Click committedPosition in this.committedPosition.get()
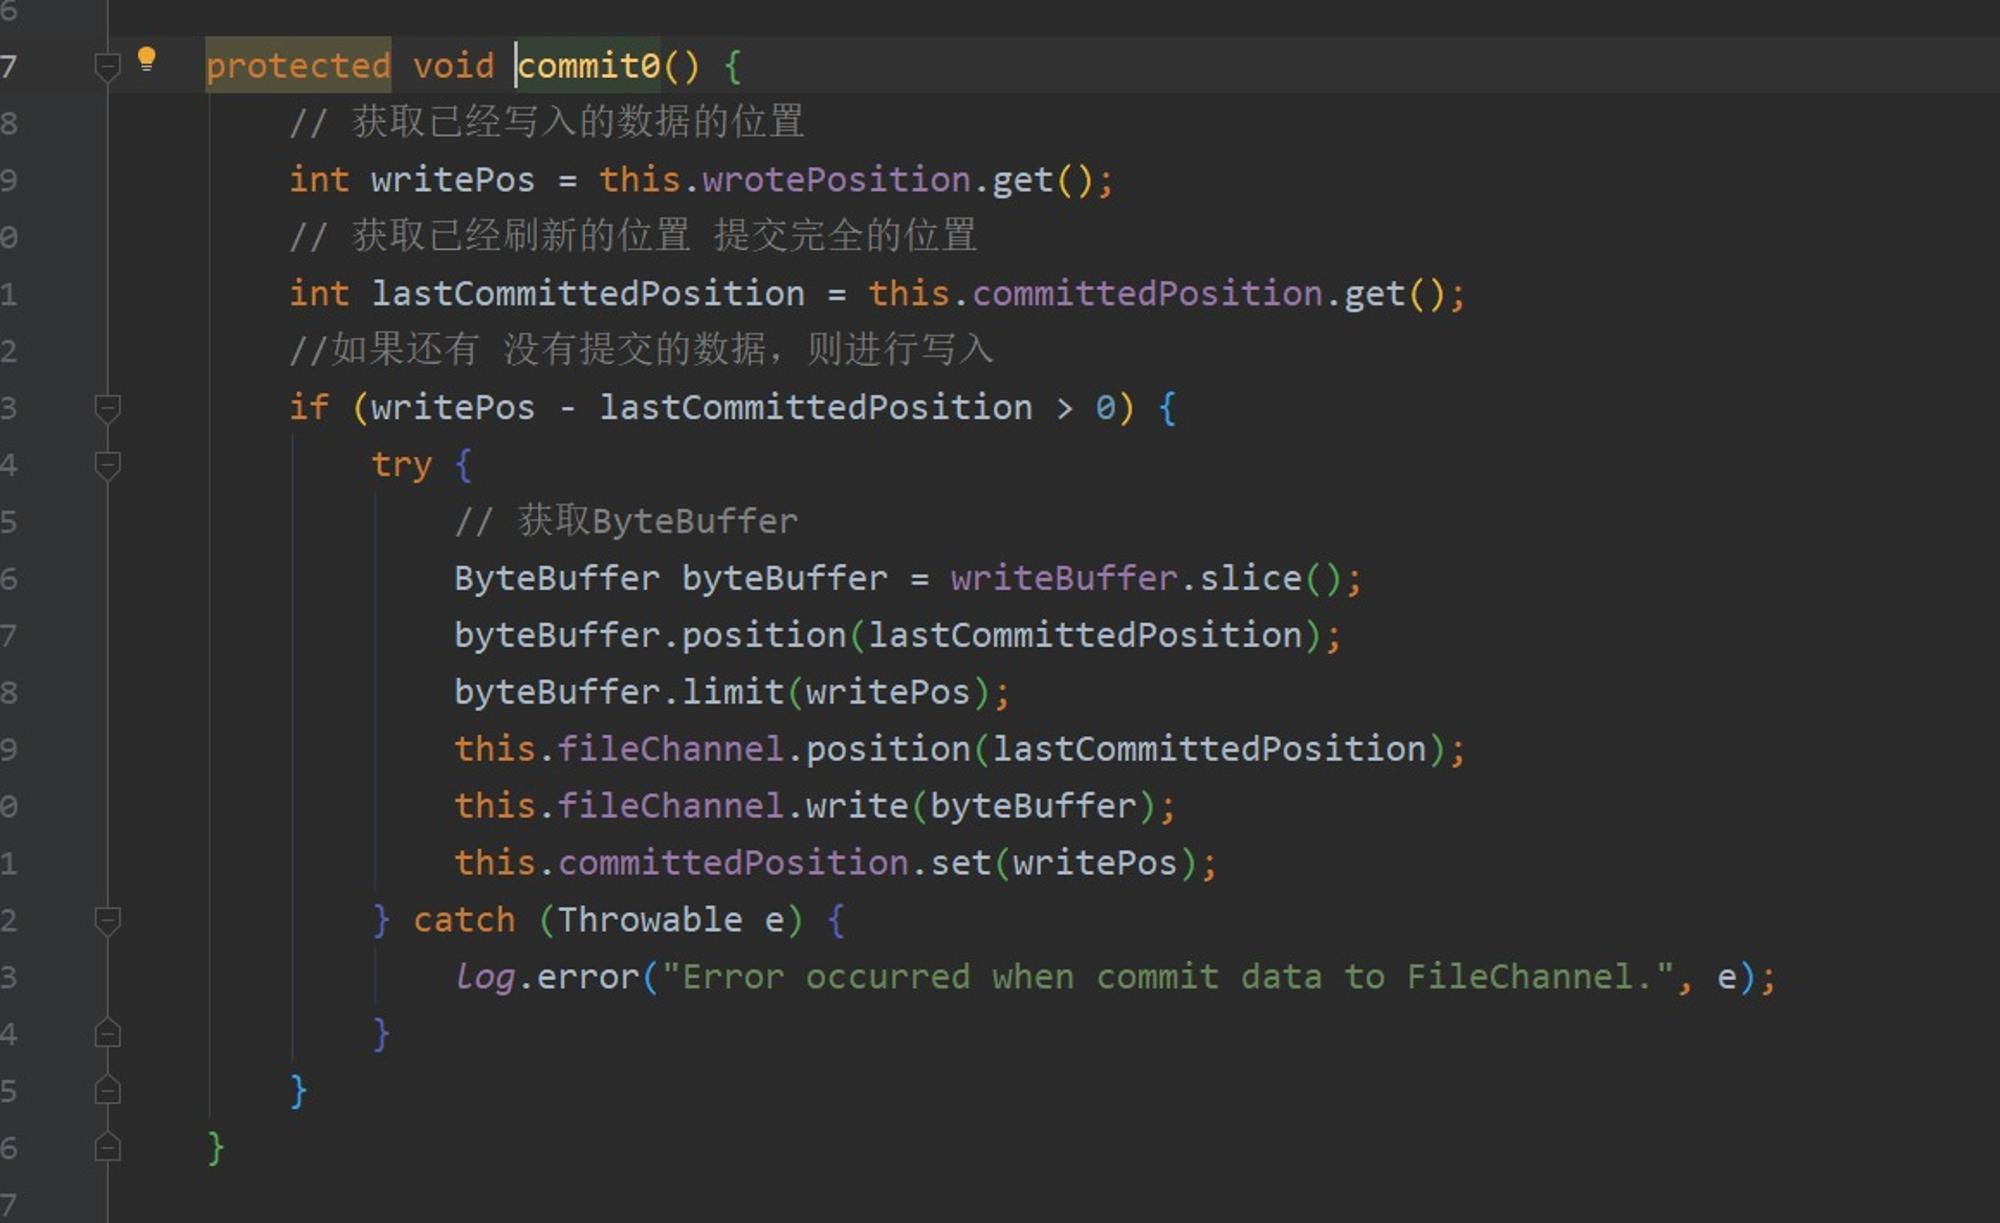Screen dimensions: 2000x1223 point(1147,294)
